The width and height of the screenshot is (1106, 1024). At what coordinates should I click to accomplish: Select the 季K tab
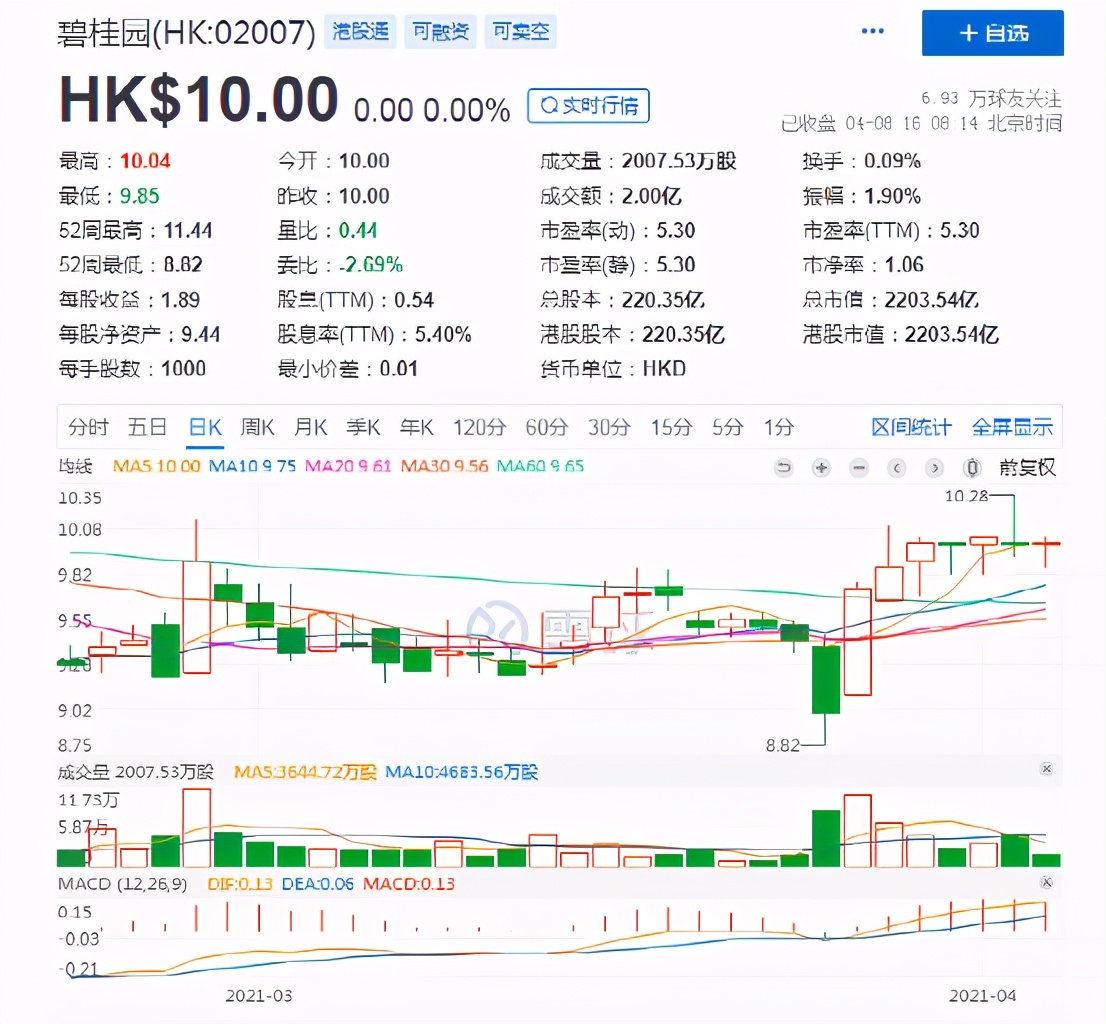coord(363,427)
